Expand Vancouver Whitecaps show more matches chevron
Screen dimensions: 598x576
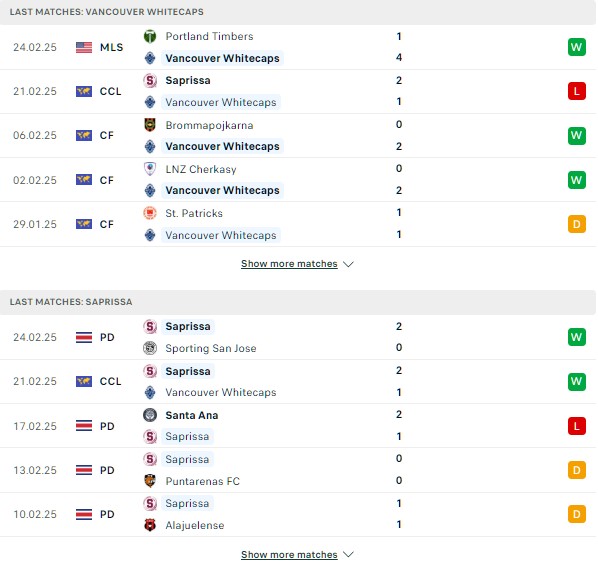coord(348,264)
